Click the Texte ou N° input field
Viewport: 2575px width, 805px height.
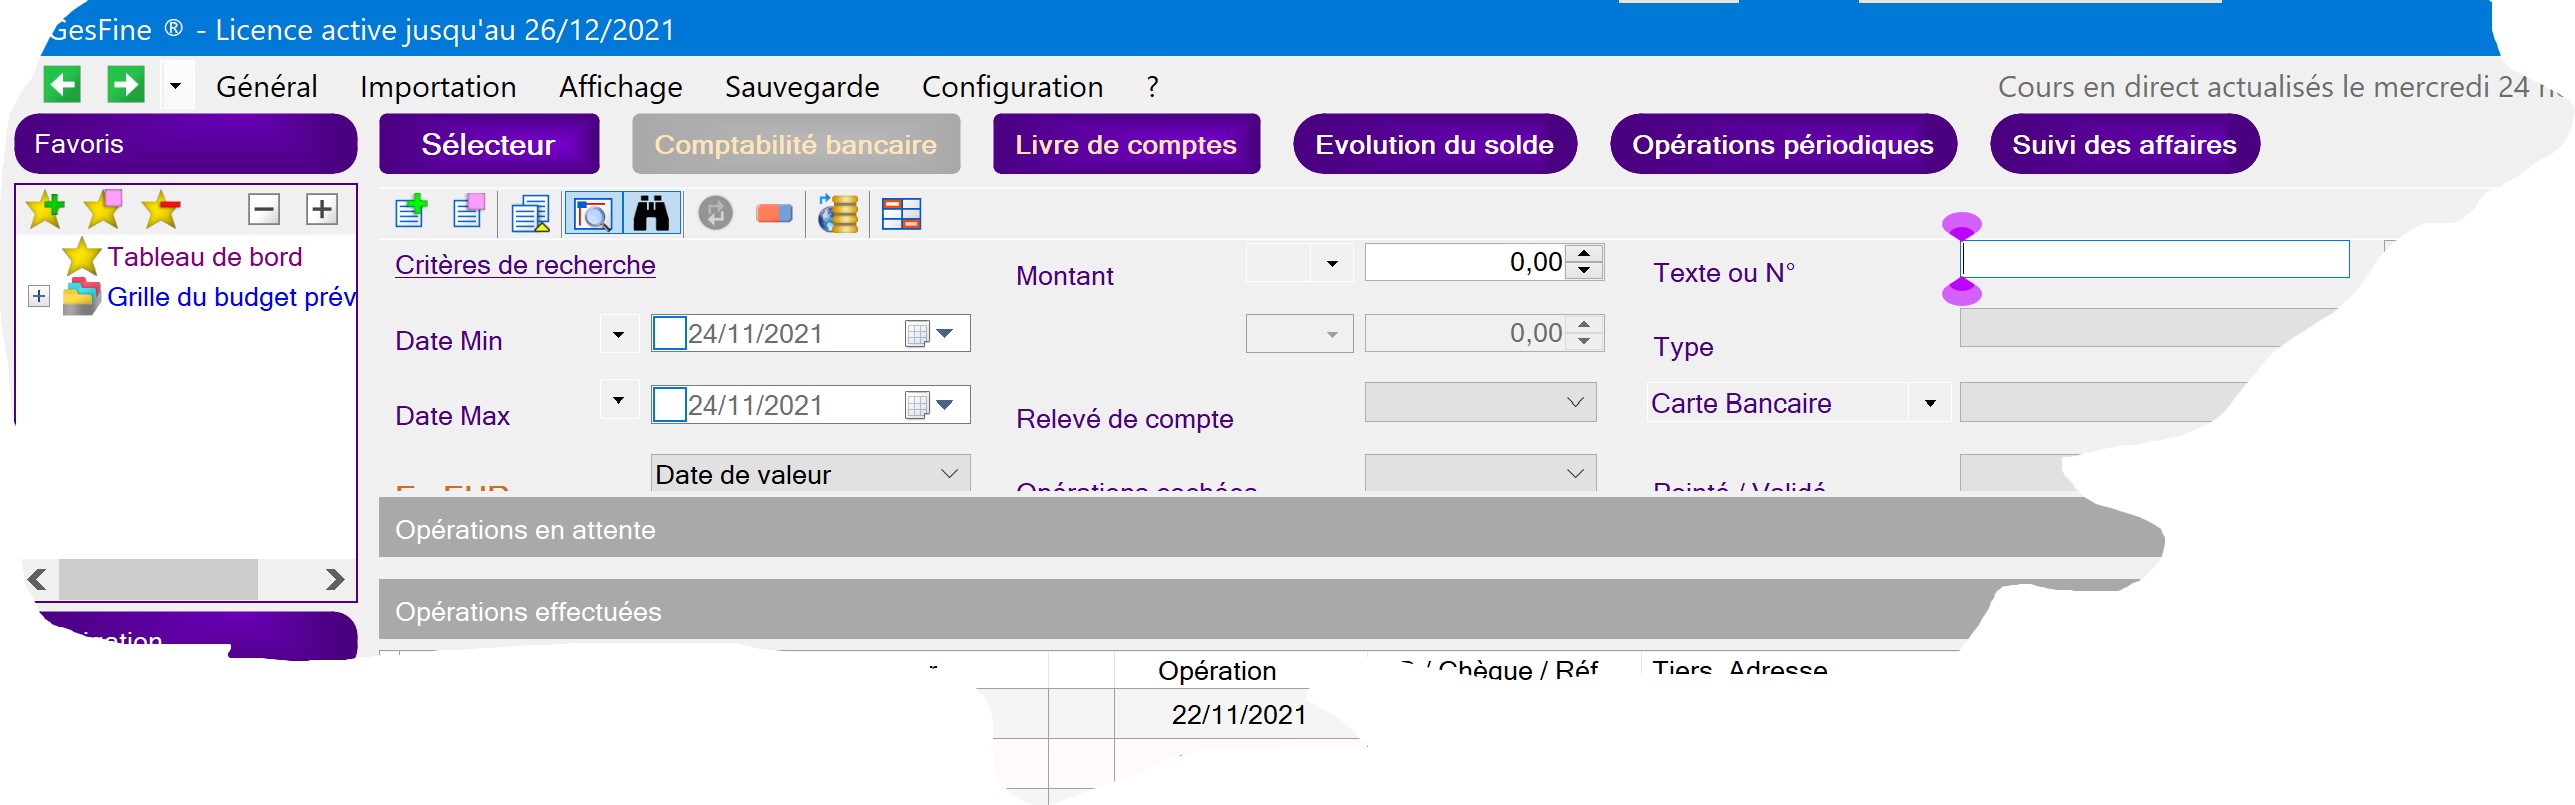coord(2155,260)
